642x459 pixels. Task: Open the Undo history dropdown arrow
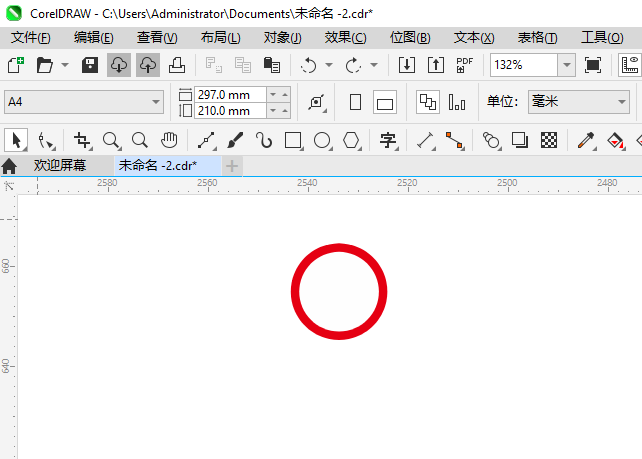pos(329,65)
